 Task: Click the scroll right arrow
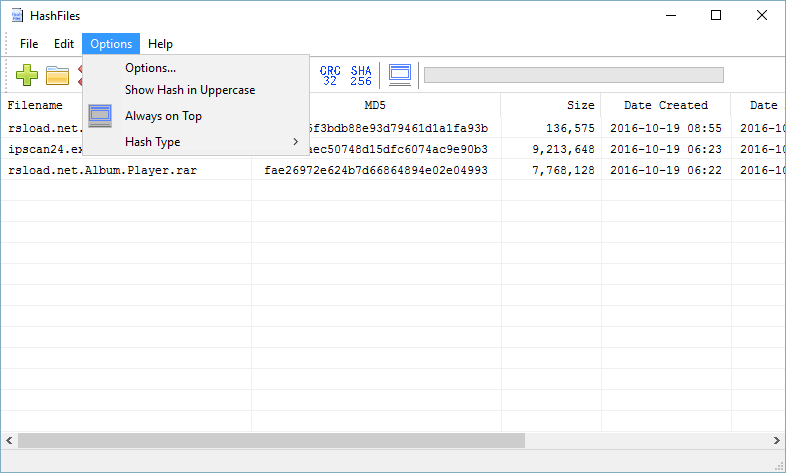pos(776,440)
